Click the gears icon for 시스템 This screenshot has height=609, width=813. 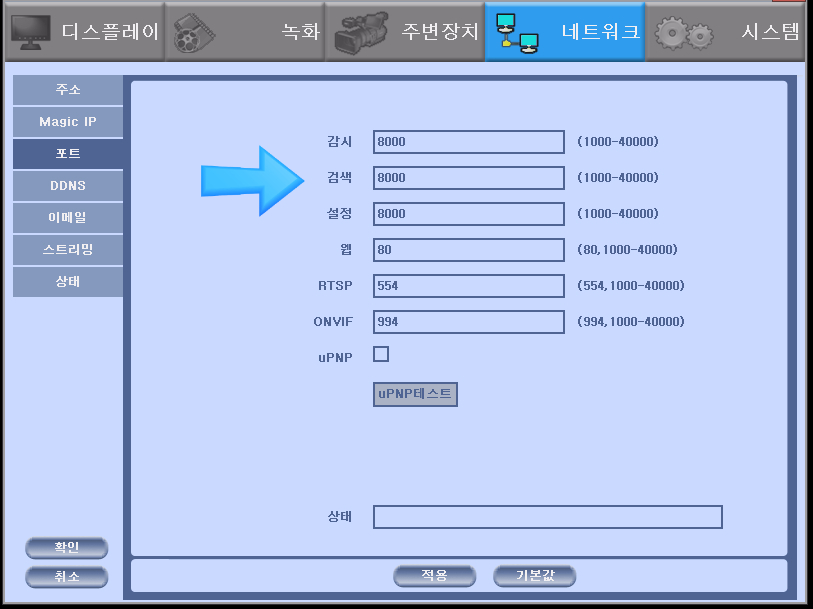683,34
